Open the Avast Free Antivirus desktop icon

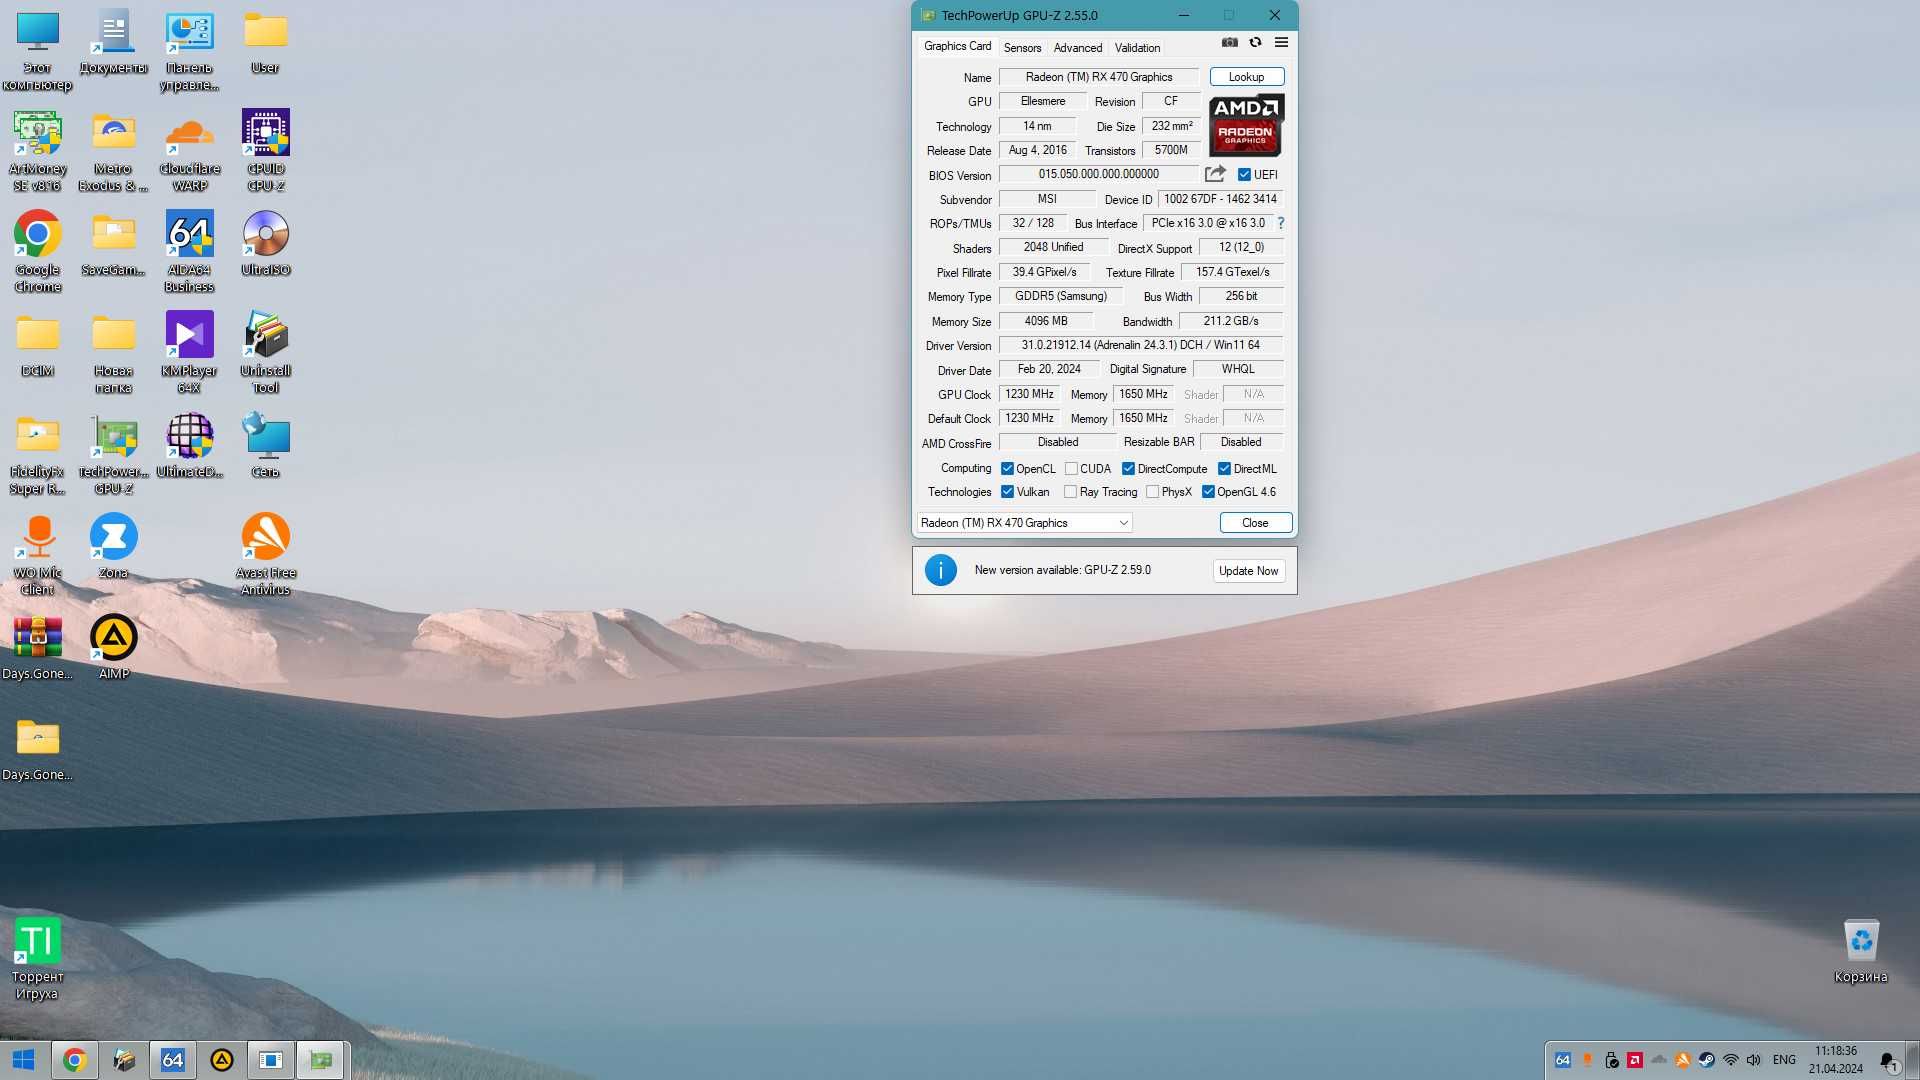point(266,555)
